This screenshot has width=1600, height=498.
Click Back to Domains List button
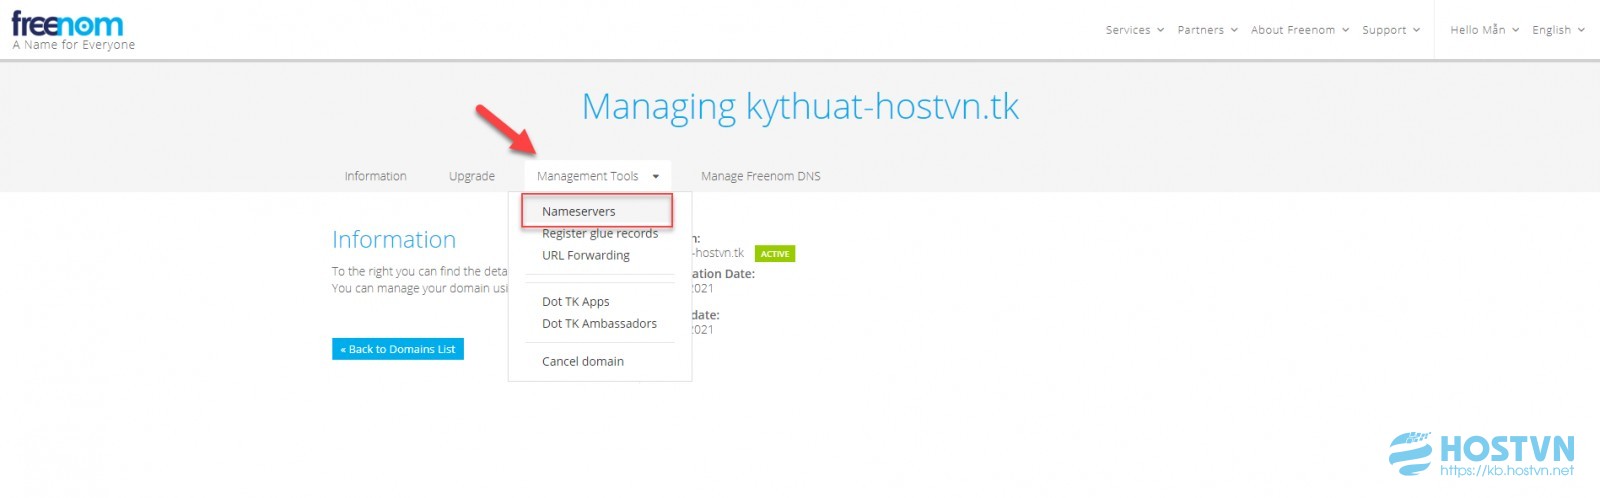click(398, 349)
